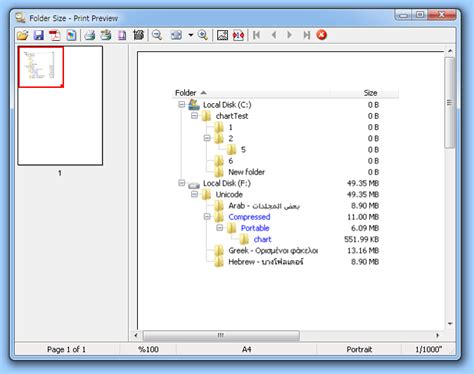Collapse the Local Disk (F:) node
474x374 pixels.
coord(182,183)
